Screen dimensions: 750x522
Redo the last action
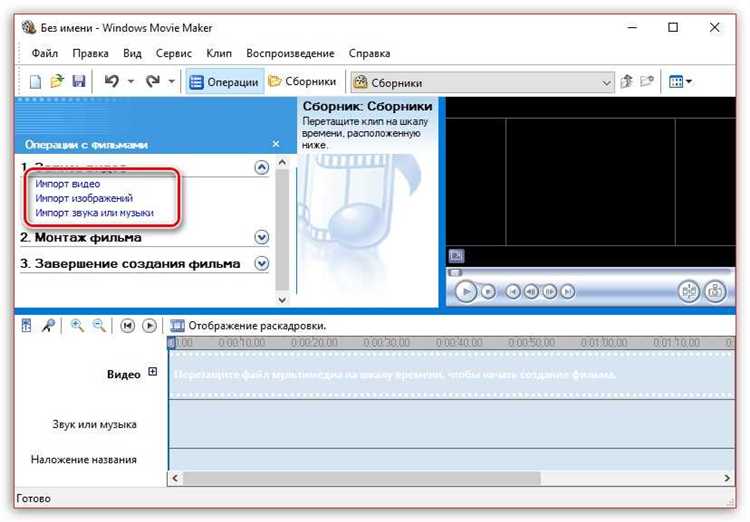click(x=153, y=81)
